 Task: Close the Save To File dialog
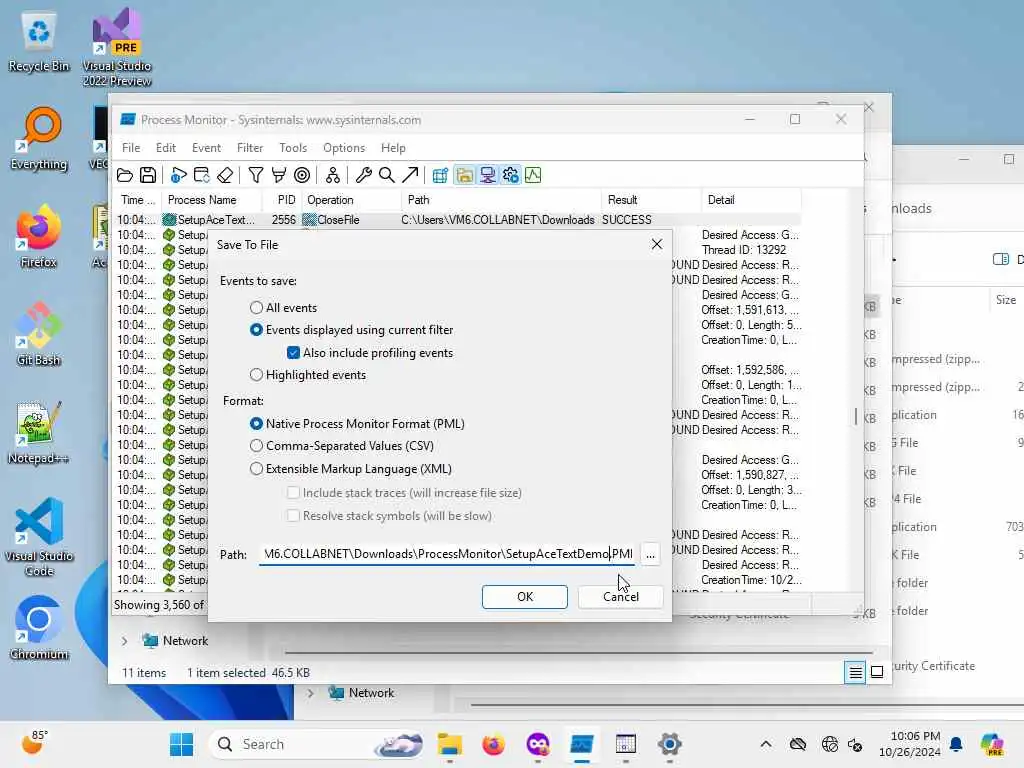tap(657, 244)
